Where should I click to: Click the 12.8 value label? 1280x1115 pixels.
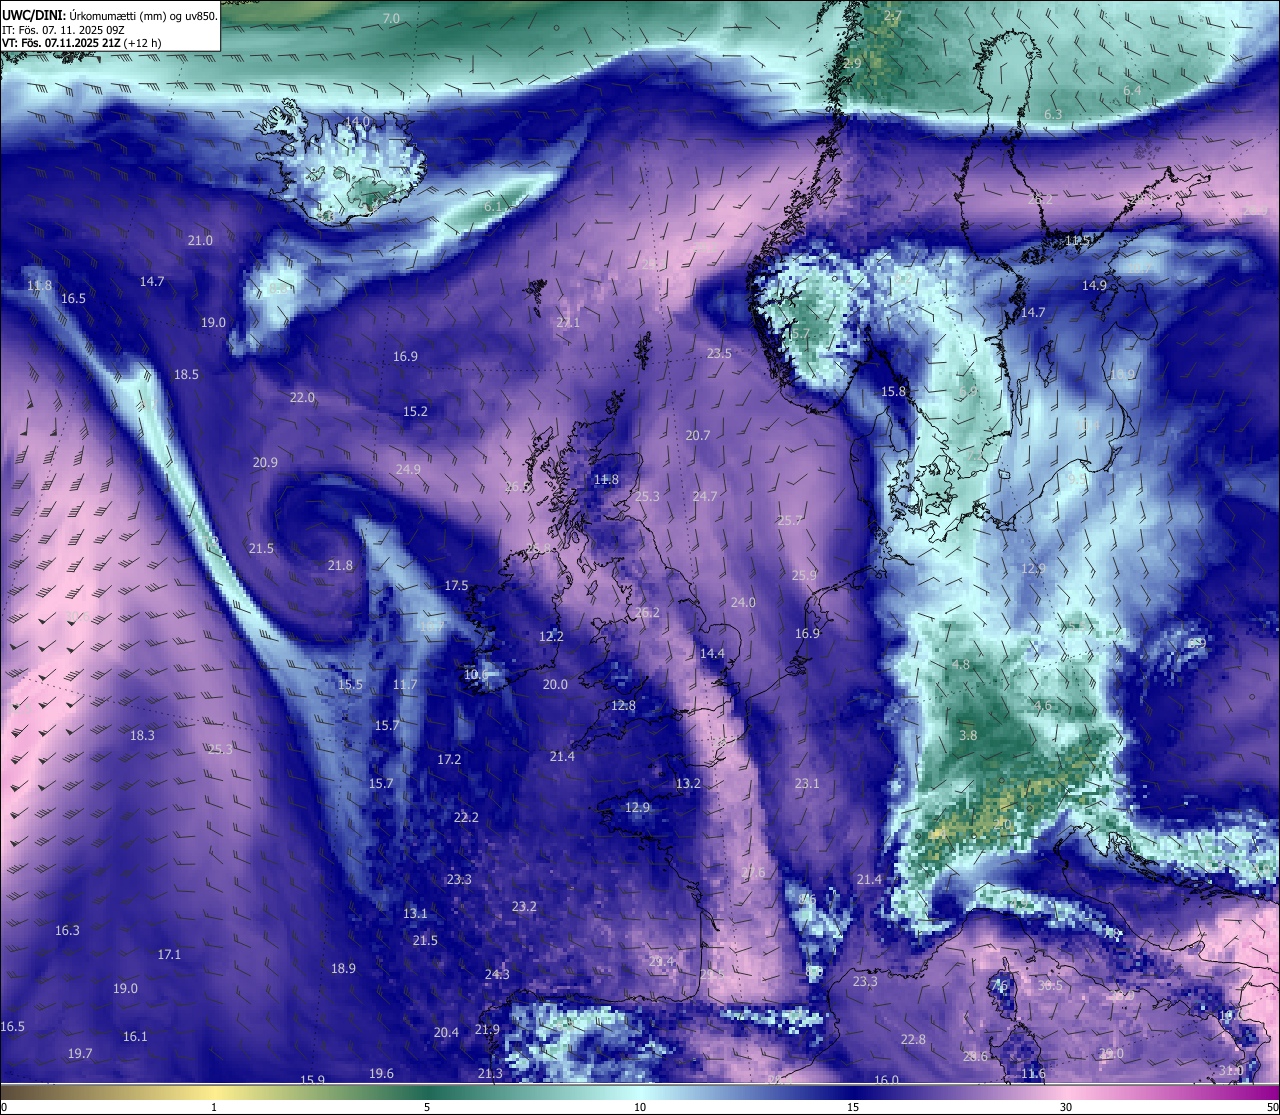coord(623,706)
